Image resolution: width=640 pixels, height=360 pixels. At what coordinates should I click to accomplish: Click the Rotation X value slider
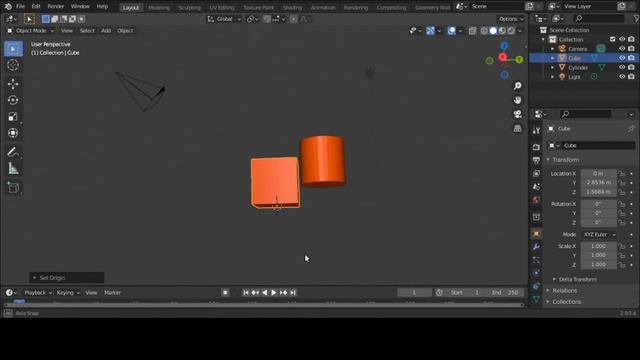coord(599,204)
